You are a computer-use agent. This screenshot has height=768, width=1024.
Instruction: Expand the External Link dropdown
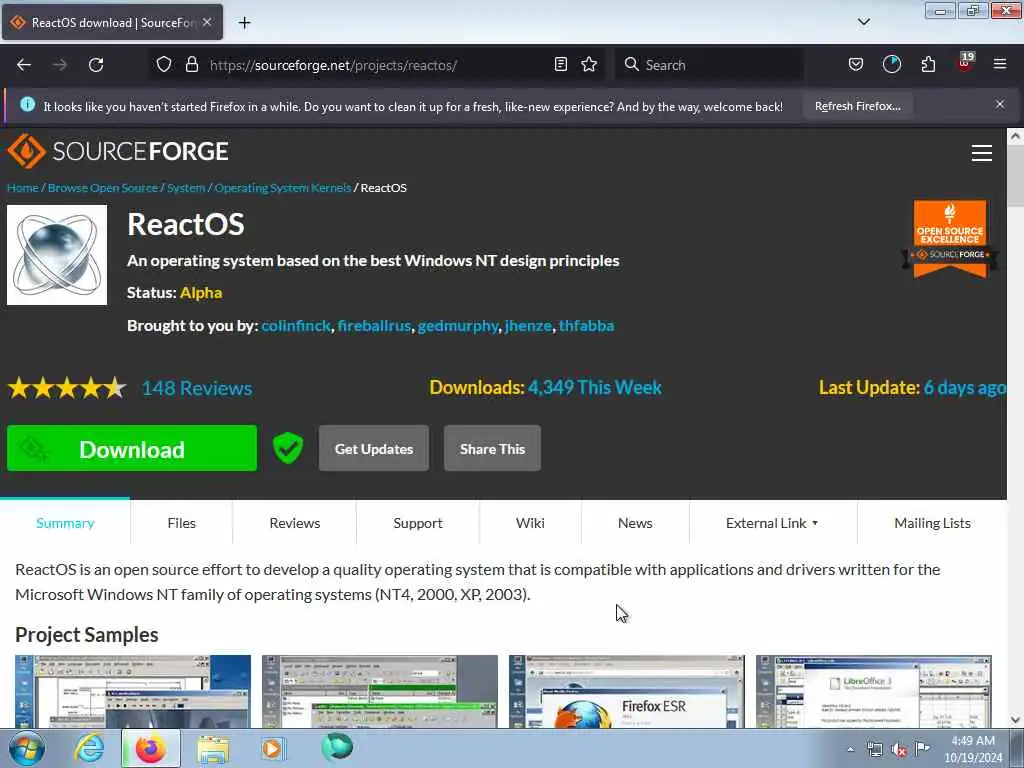[x=772, y=522]
